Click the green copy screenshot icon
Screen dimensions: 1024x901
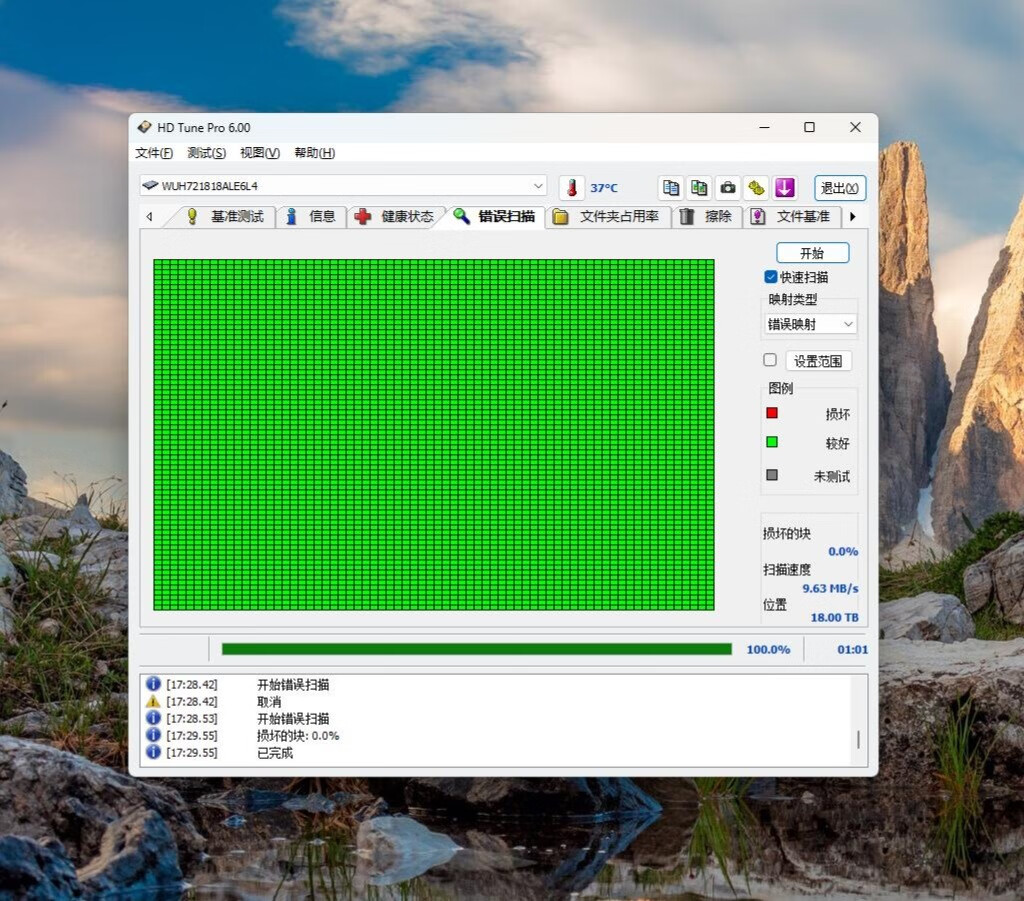click(699, 188)
